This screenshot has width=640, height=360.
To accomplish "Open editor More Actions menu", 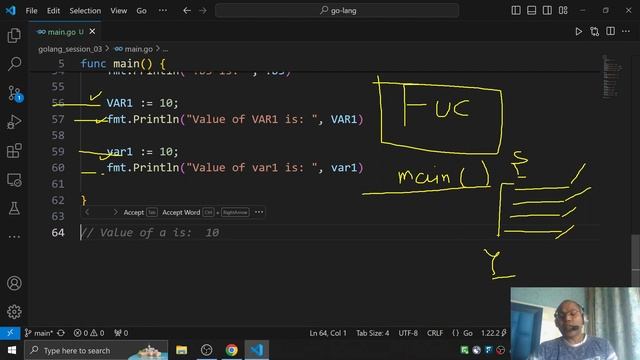I will [x=626, y=31].
